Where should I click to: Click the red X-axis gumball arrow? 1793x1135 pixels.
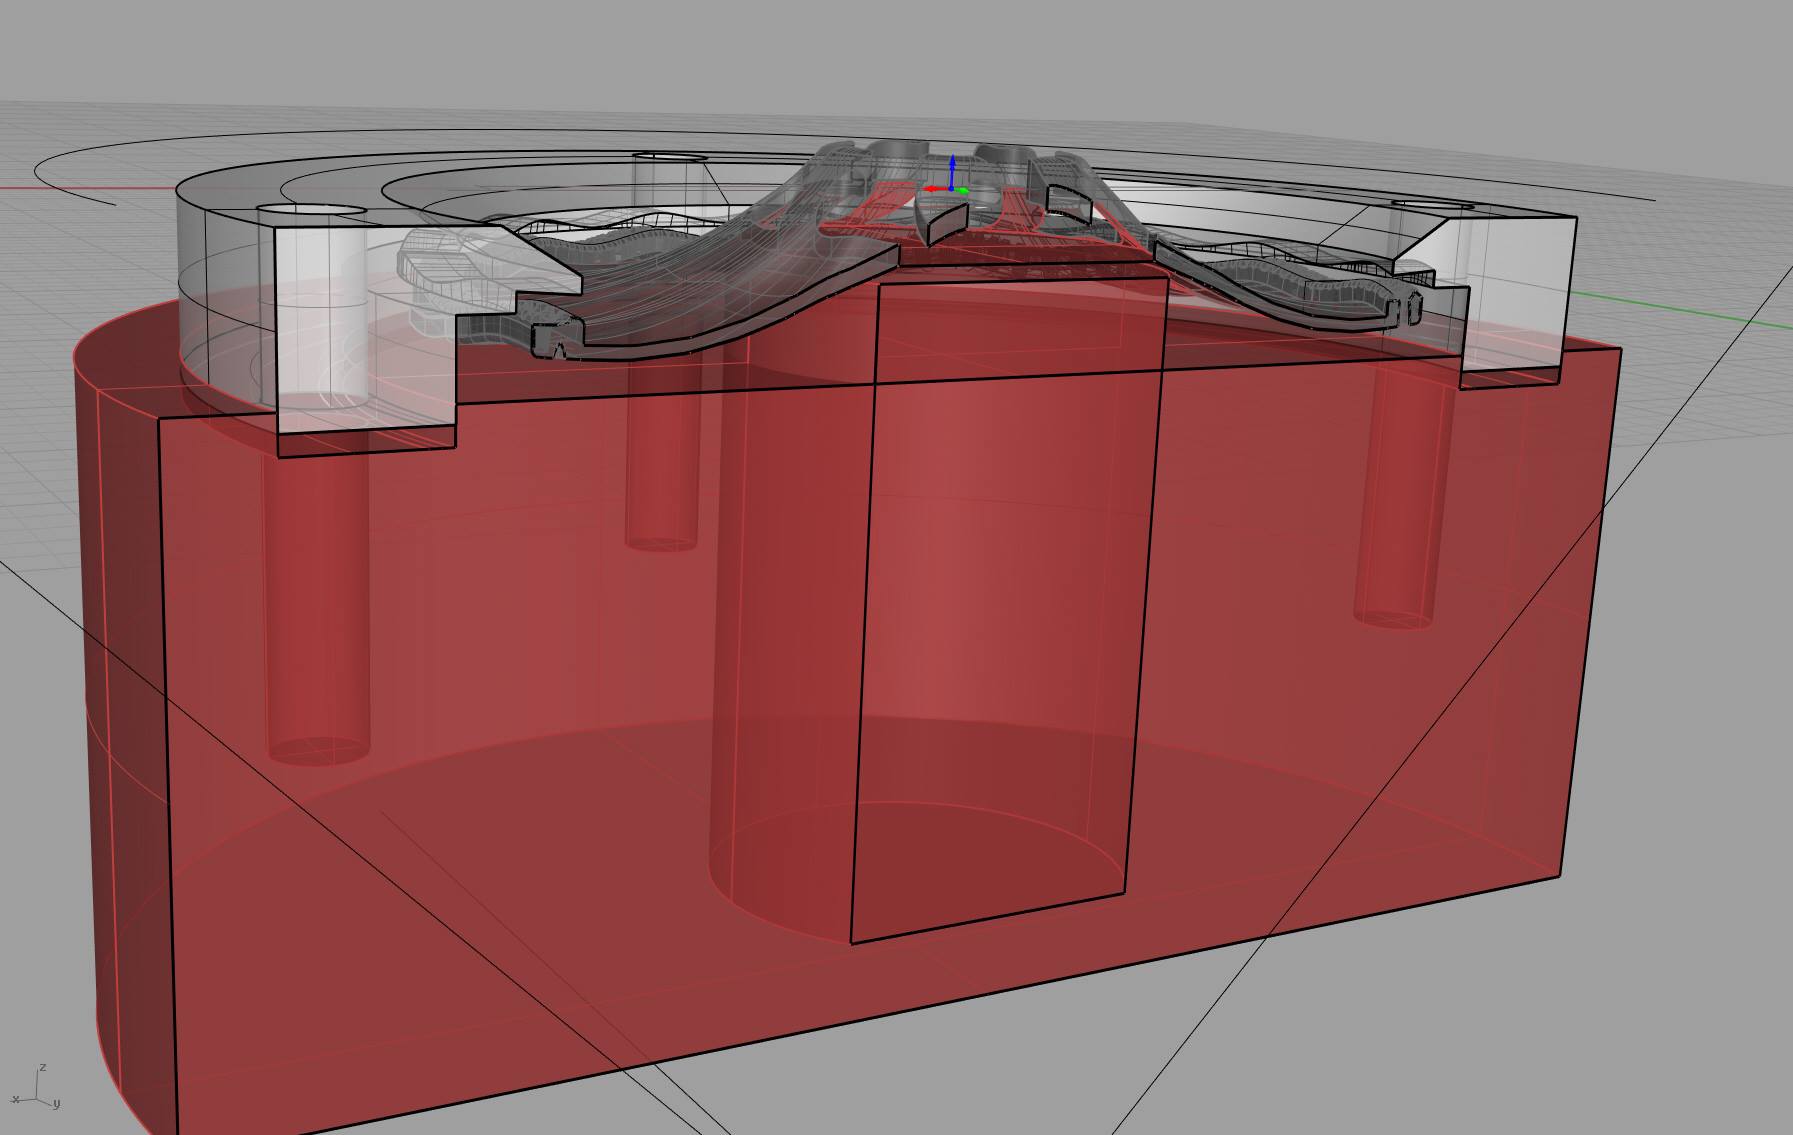point(933,188)
